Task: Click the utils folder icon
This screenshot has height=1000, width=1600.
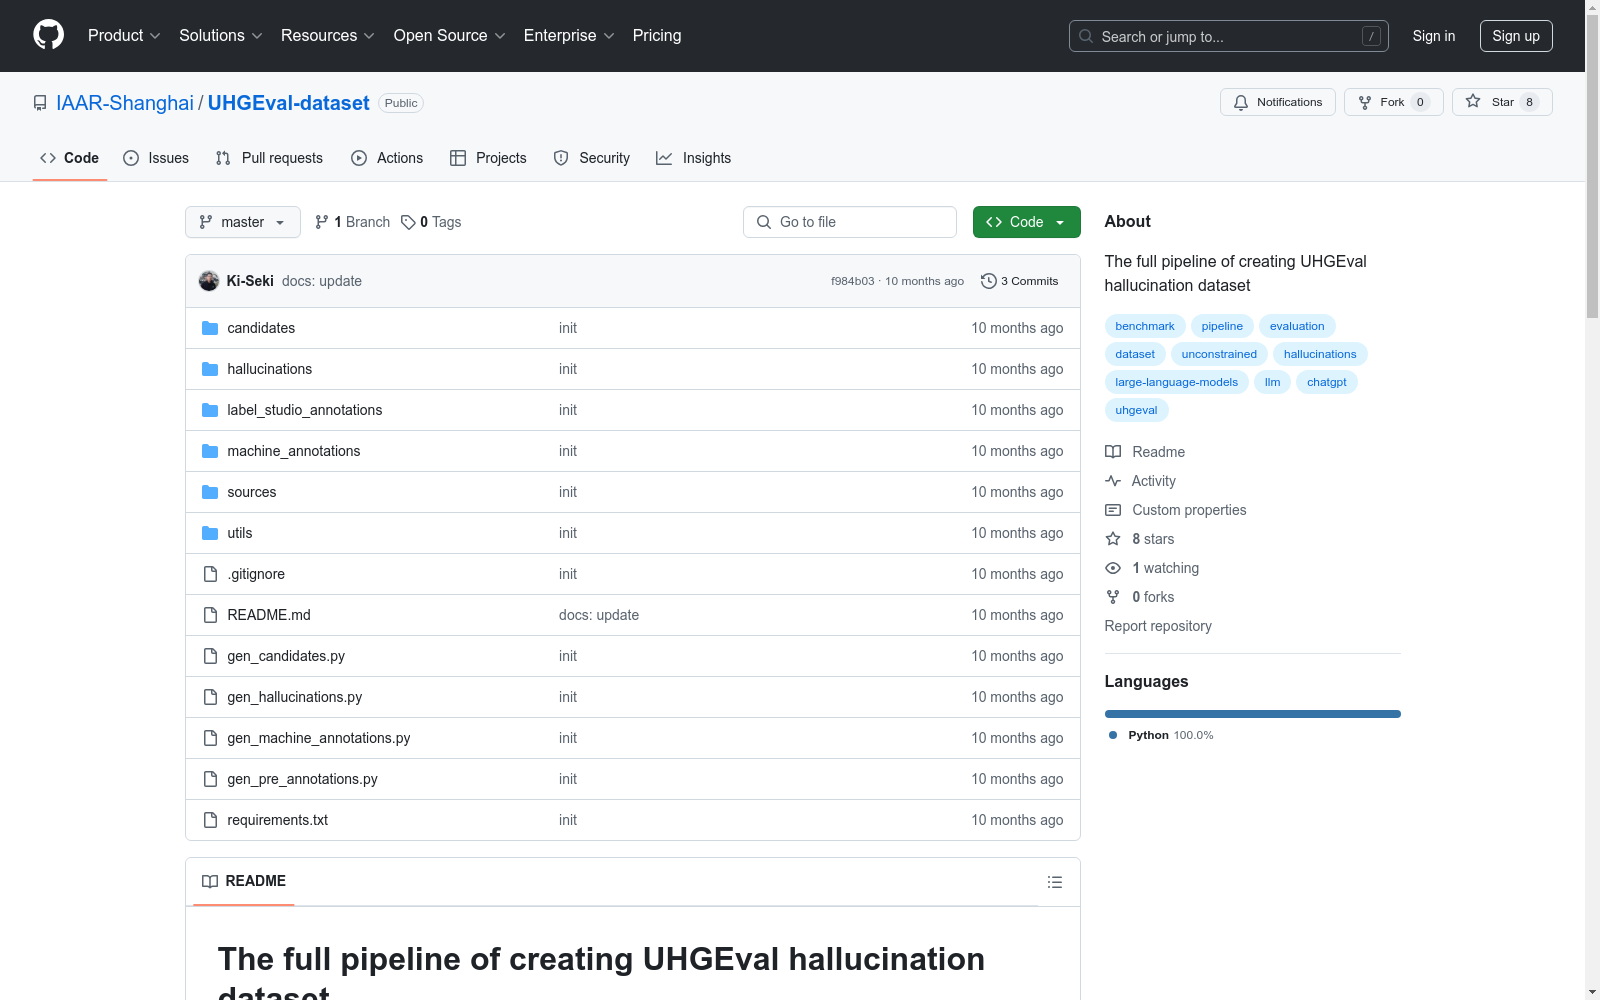Action: [210, 533]
